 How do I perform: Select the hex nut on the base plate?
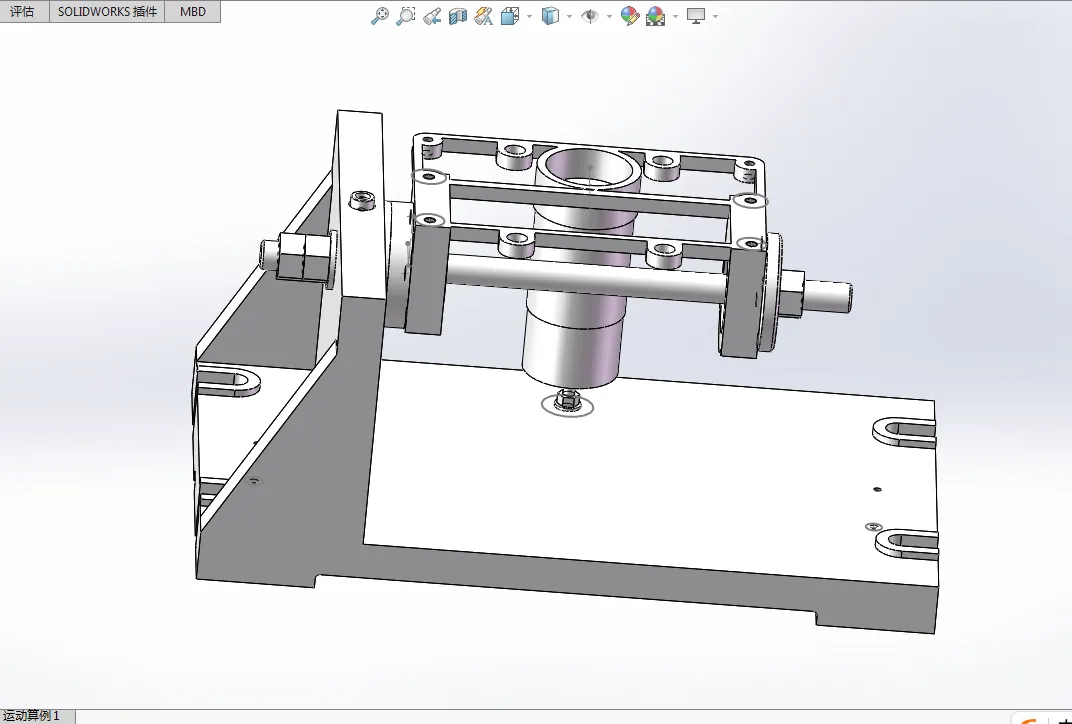567,400
